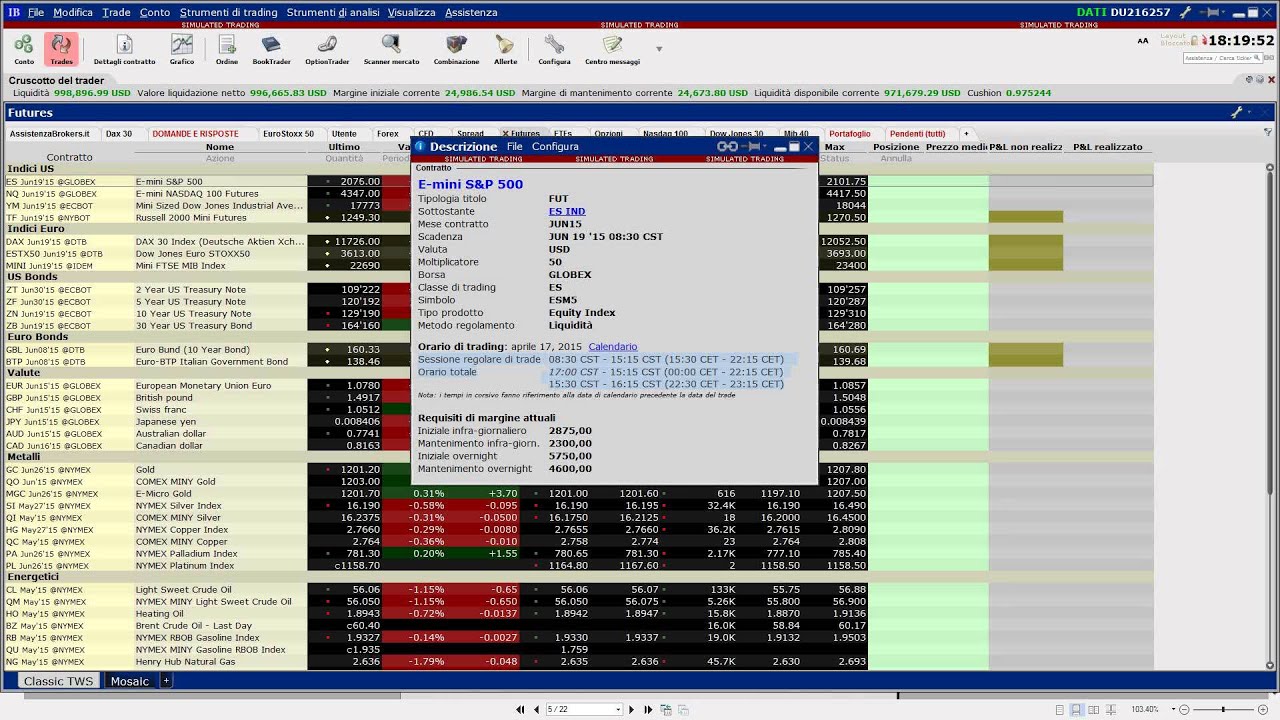Open Dettagli contratto from the toolbar

(x=124, y=49)
